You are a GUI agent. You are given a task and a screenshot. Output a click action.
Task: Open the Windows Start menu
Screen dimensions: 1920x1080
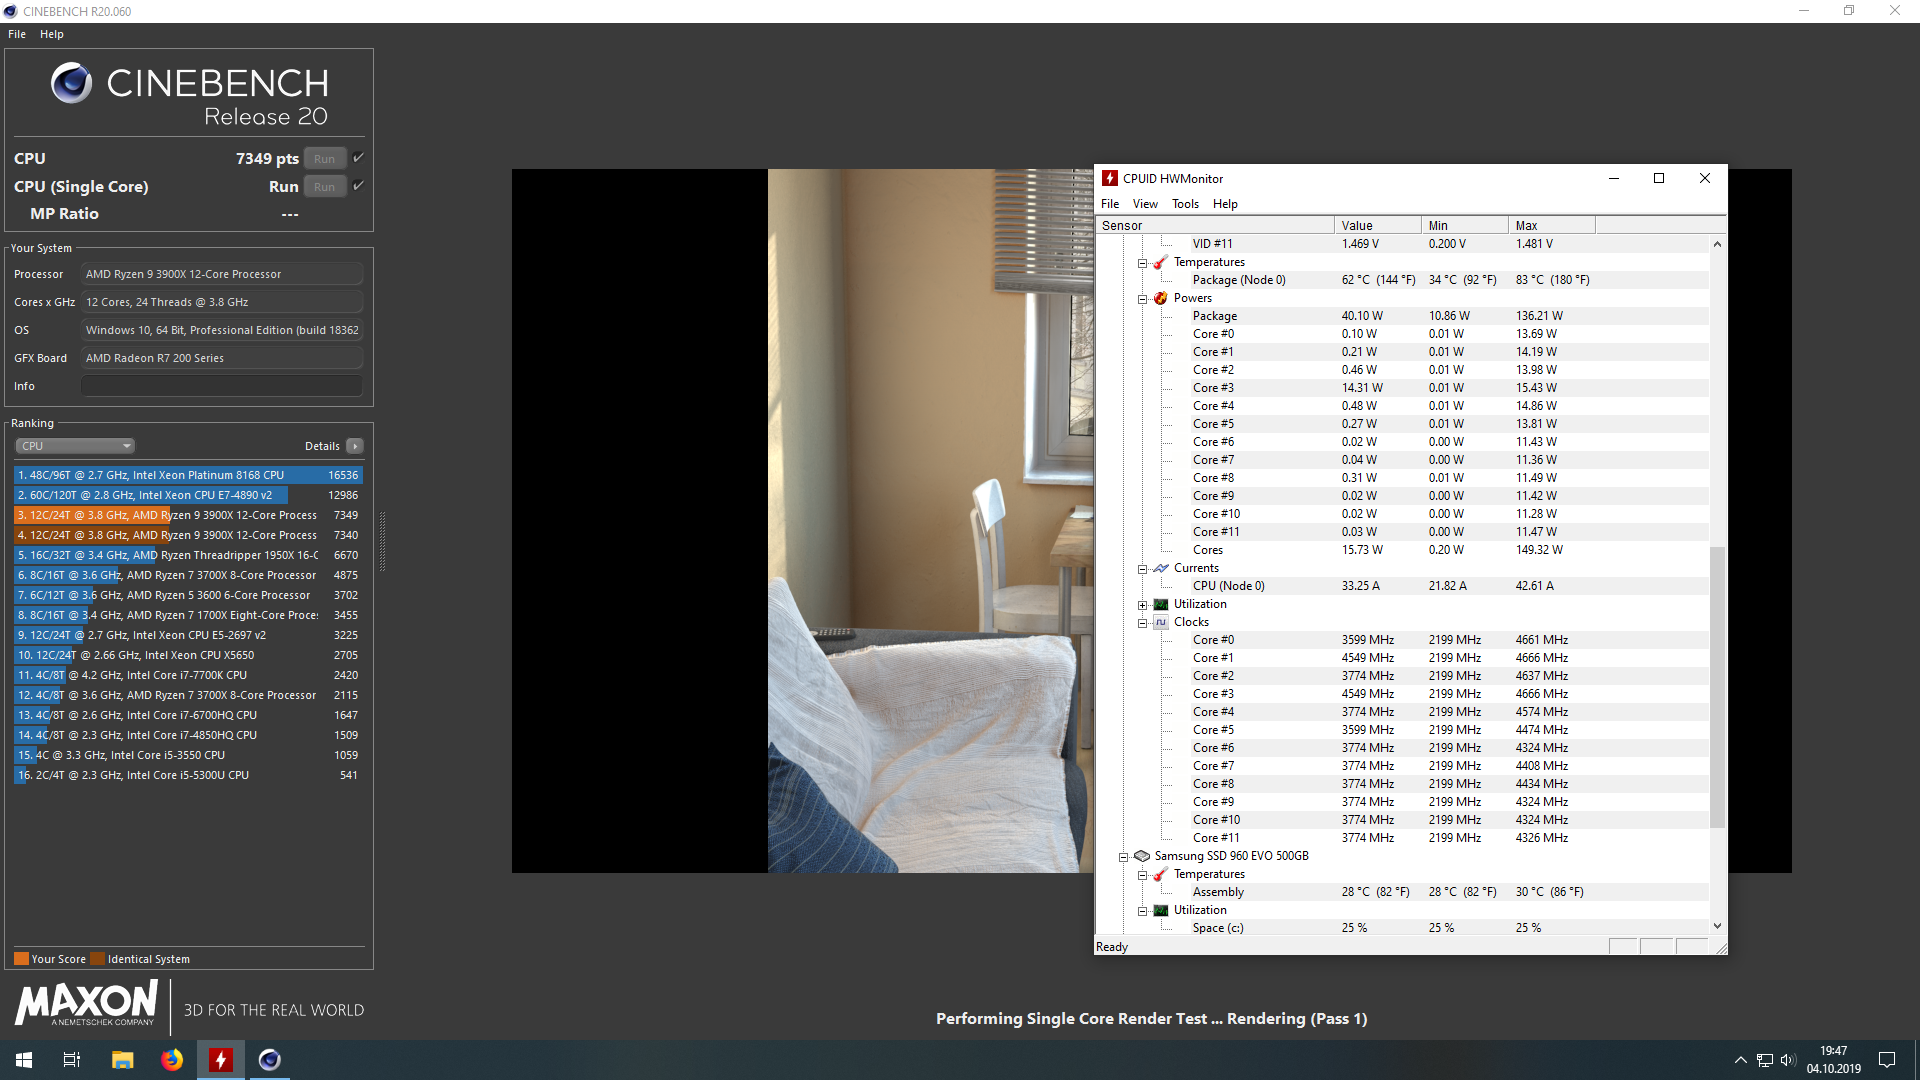24,1060
